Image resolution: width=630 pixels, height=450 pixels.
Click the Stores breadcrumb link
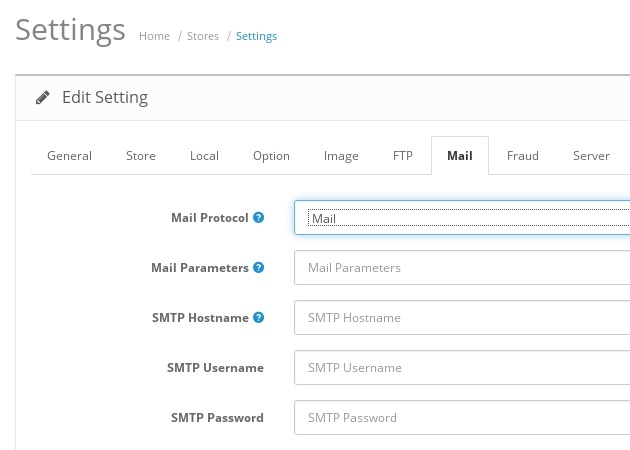point(203,36)
